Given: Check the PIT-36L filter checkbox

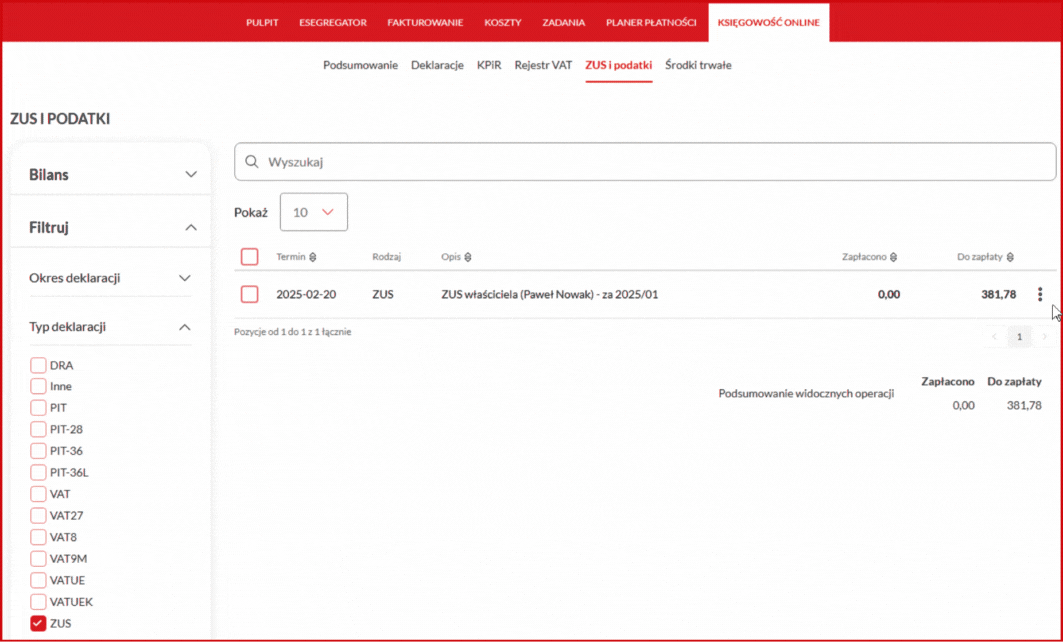Looking at the screenshot, I should (38, 473).
